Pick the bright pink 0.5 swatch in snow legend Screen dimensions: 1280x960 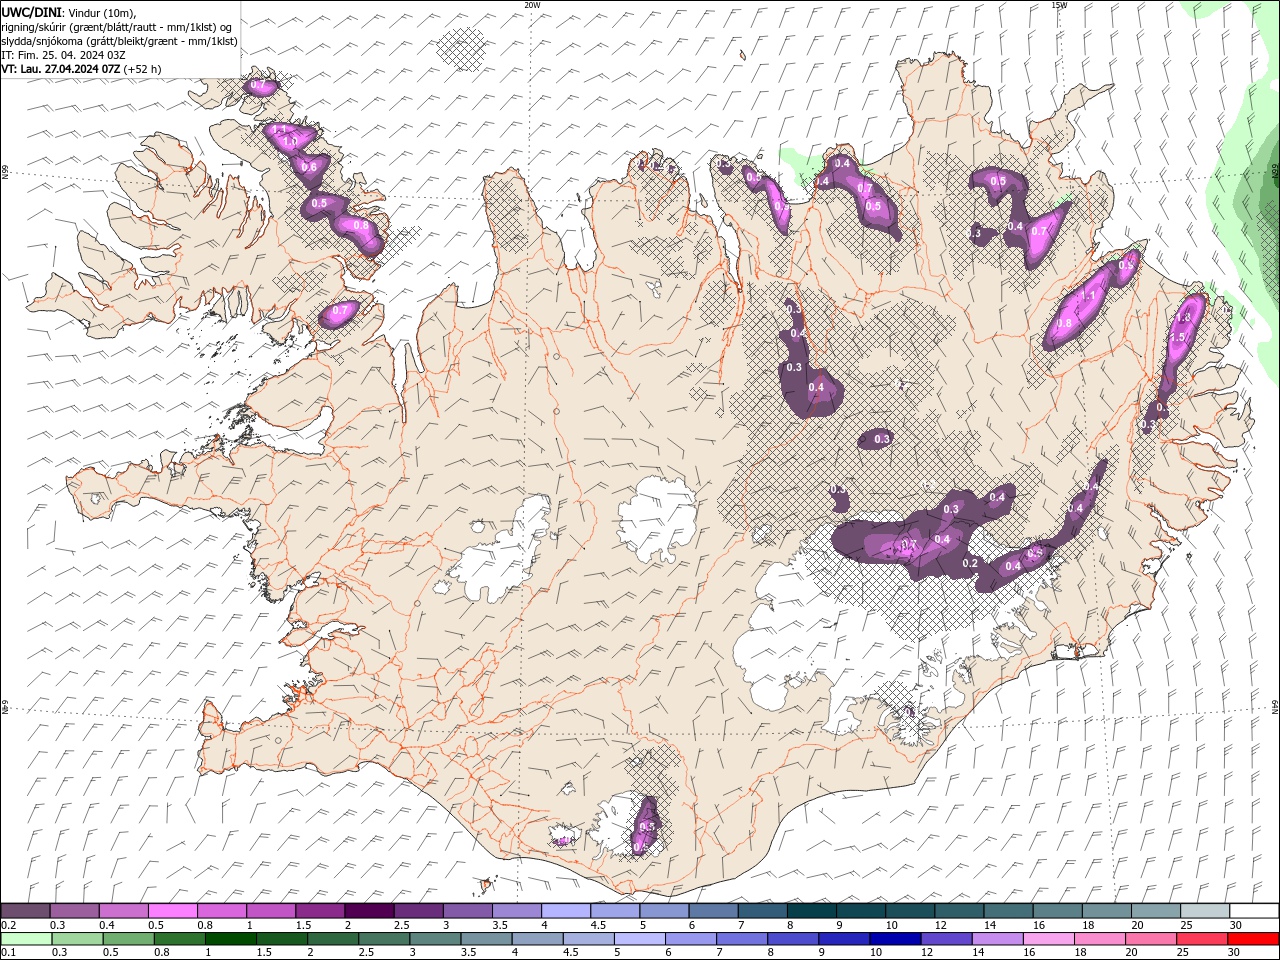[172, 911]
